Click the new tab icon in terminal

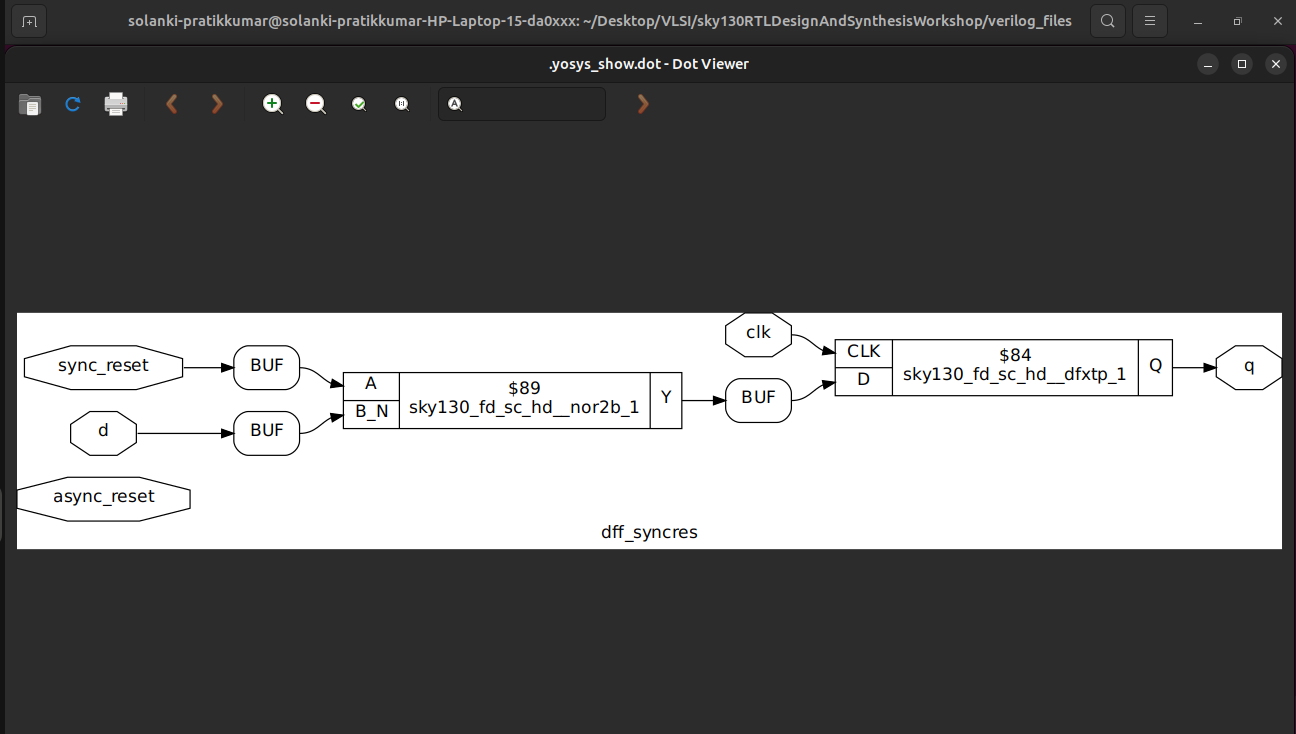(x=28, y=20)
